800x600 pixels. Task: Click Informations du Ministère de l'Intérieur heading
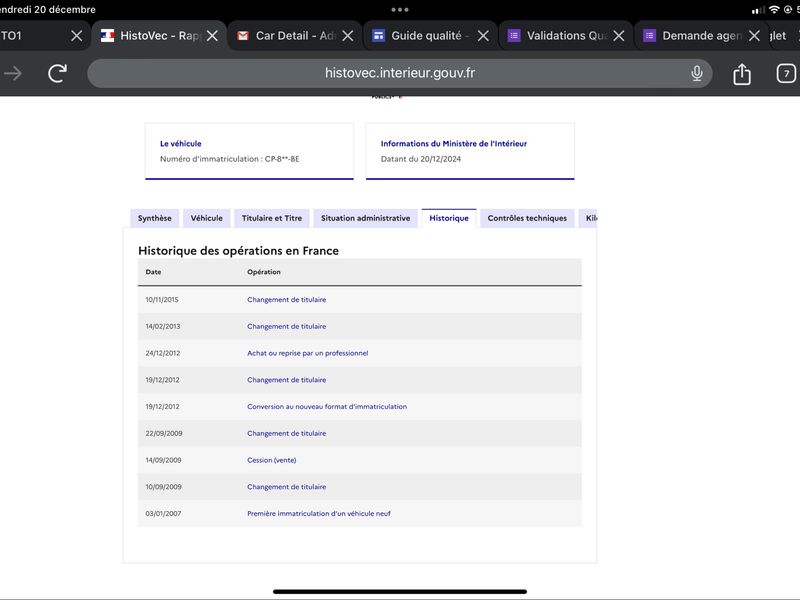click(x=454, y=144)
